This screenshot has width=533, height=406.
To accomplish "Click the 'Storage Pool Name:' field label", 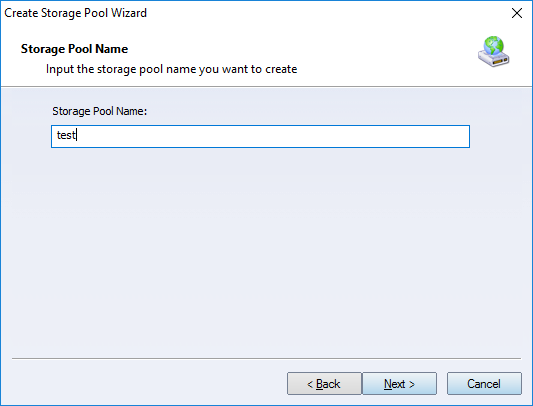I will (x=100, y=111).
